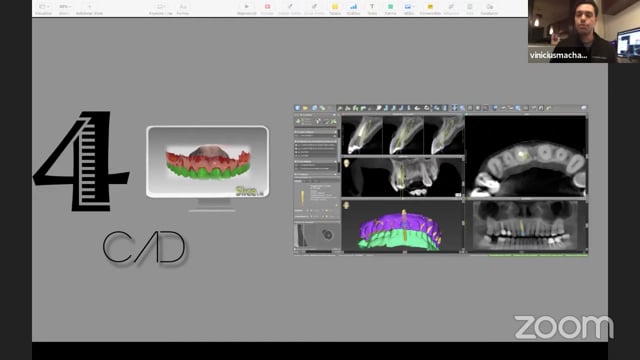Image resolution: width=640 pixels, height=360 pixels.
Task: Click the Keynote Live toolbar icon
Action: [x=160, y=7]
